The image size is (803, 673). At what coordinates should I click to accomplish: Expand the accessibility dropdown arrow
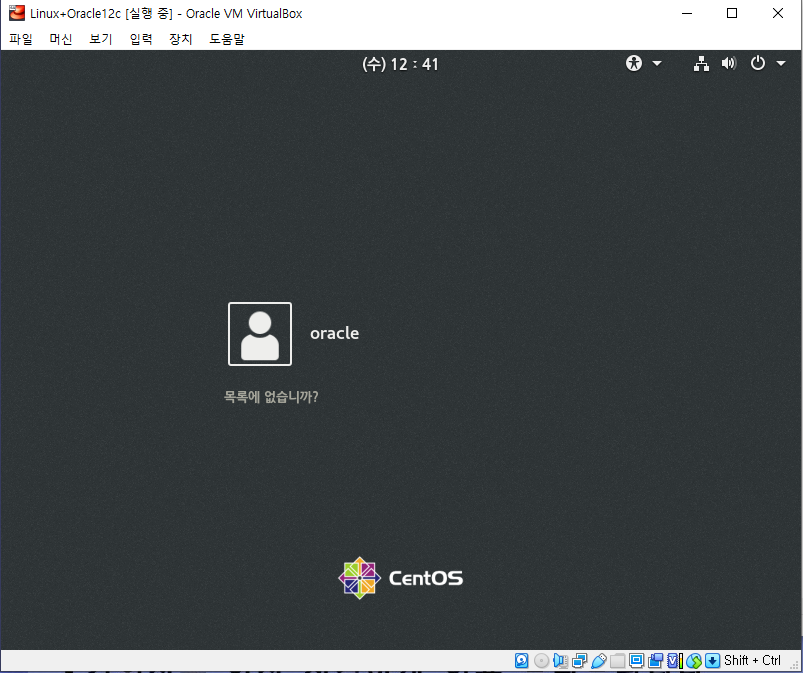pyautogui.click(x=657, y=64)
